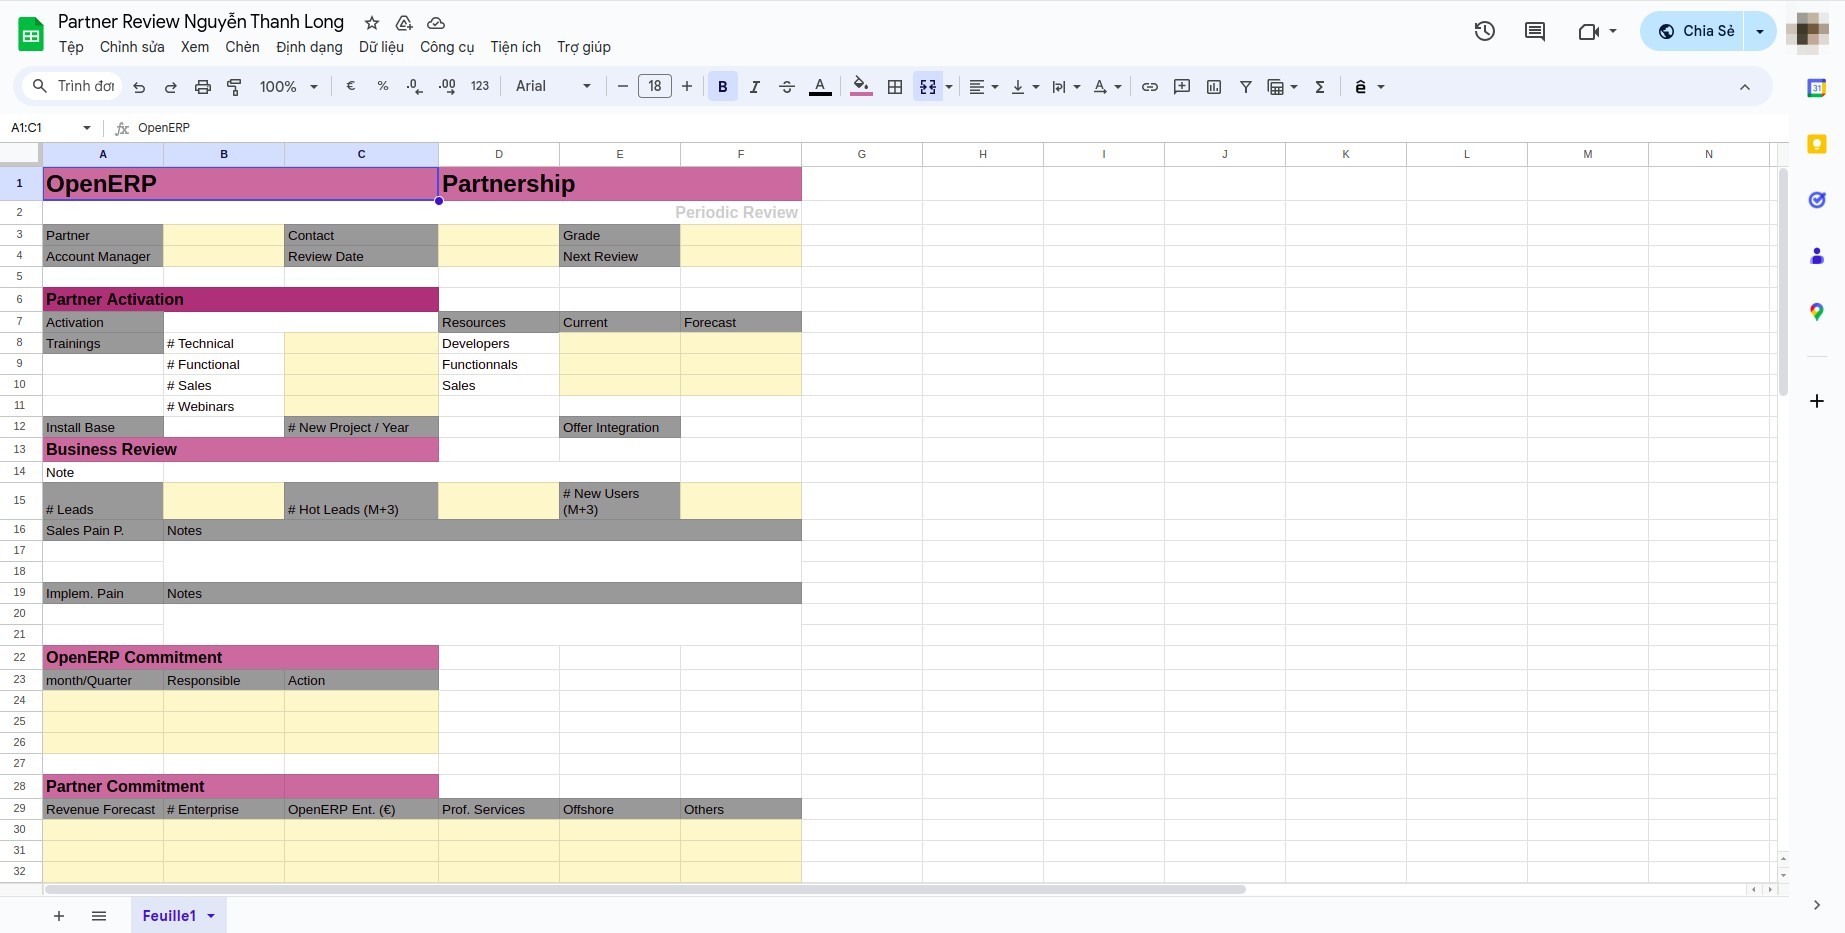Insert link icon in toolbar

click(1150, 87)
